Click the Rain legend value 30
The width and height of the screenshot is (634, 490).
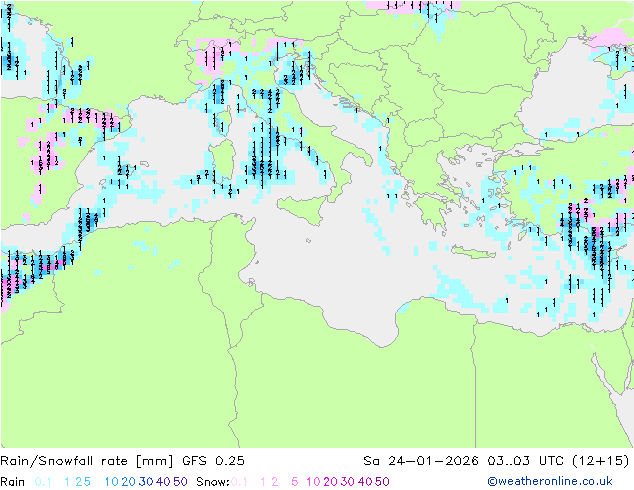[x=146, y=482]
